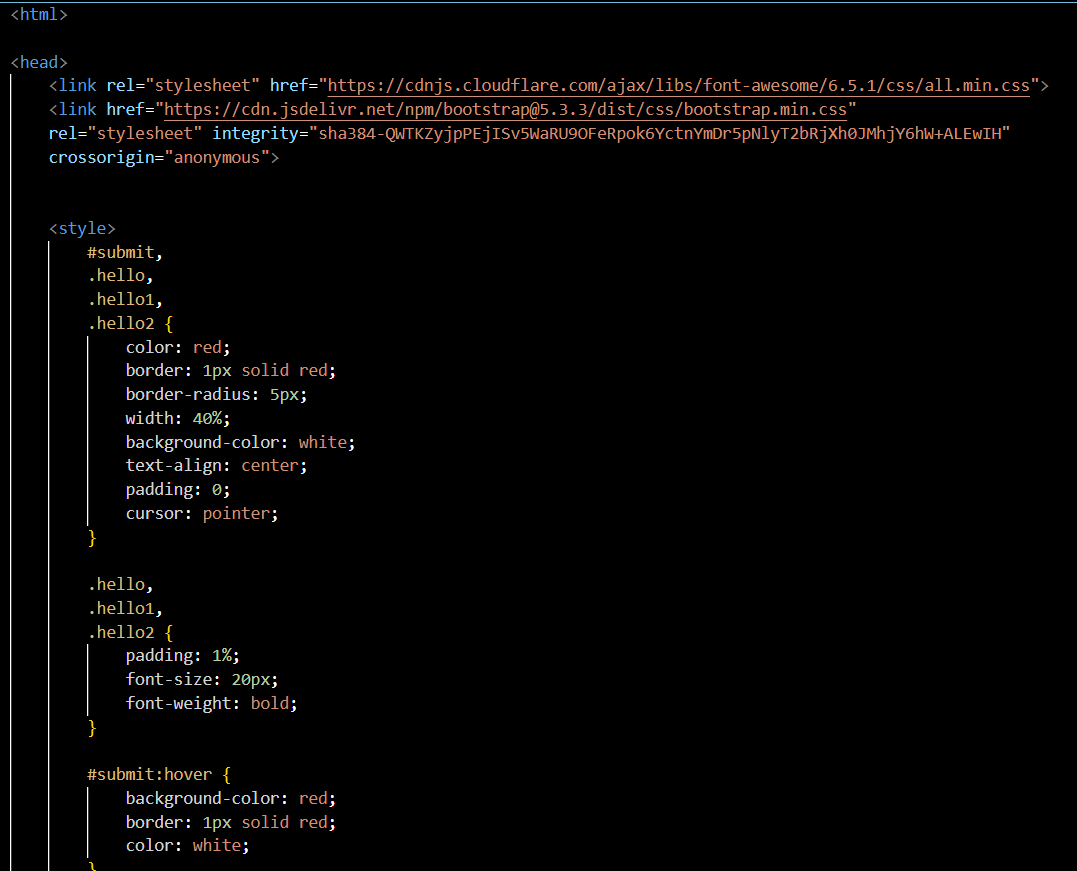Click the background-color: white declaration
Image resolution: width=1077 pixels, height=871 pixels.
coord(240,442)
